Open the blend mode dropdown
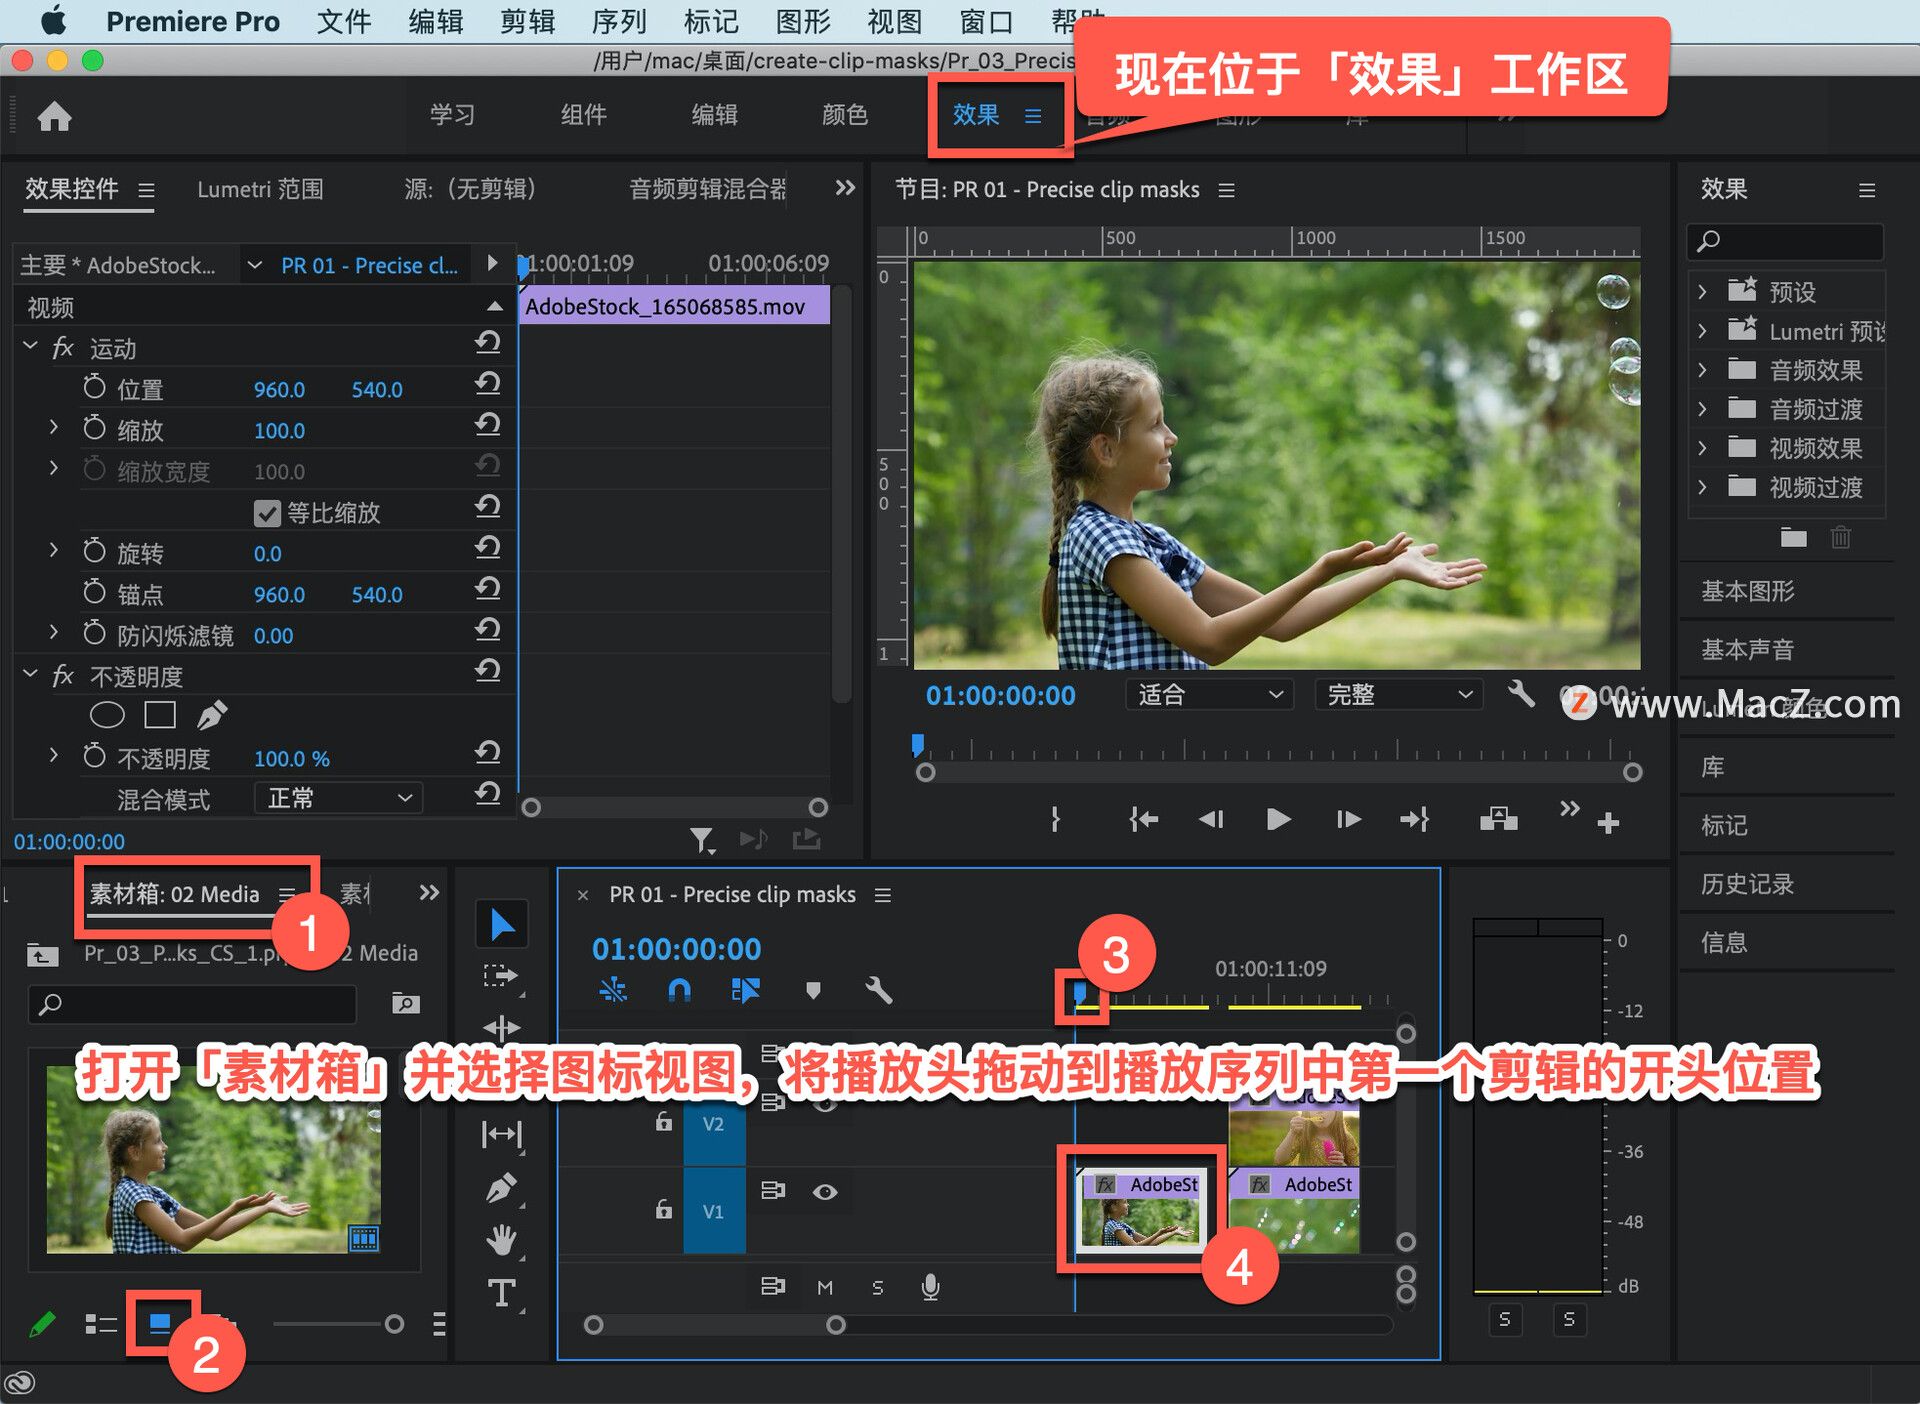The width and height of the screenshot is (1920, 1404). (x=339, y=798)
